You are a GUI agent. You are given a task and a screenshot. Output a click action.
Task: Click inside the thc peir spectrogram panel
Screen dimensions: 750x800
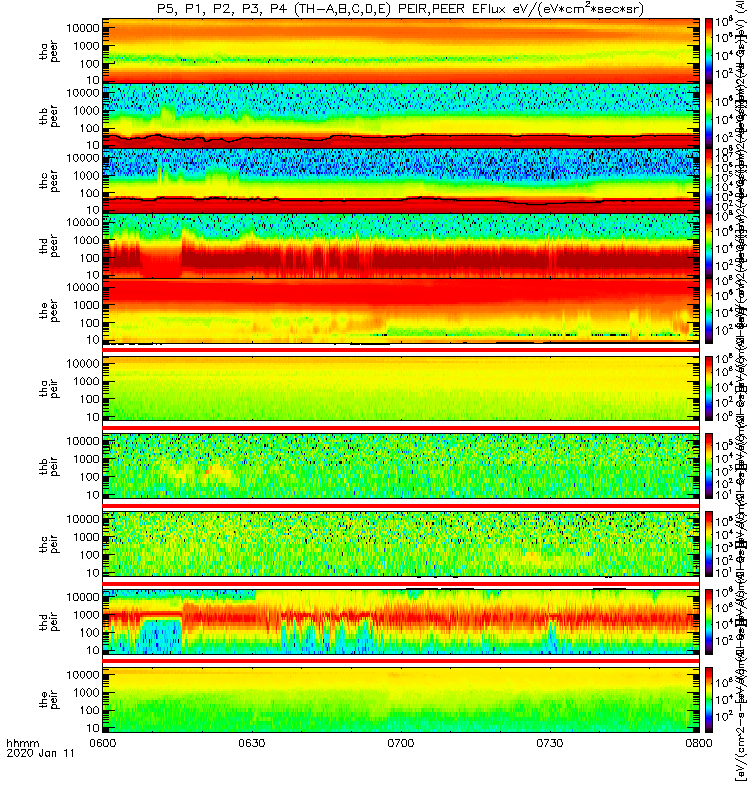pyautogui.click(x=401, y=544)
